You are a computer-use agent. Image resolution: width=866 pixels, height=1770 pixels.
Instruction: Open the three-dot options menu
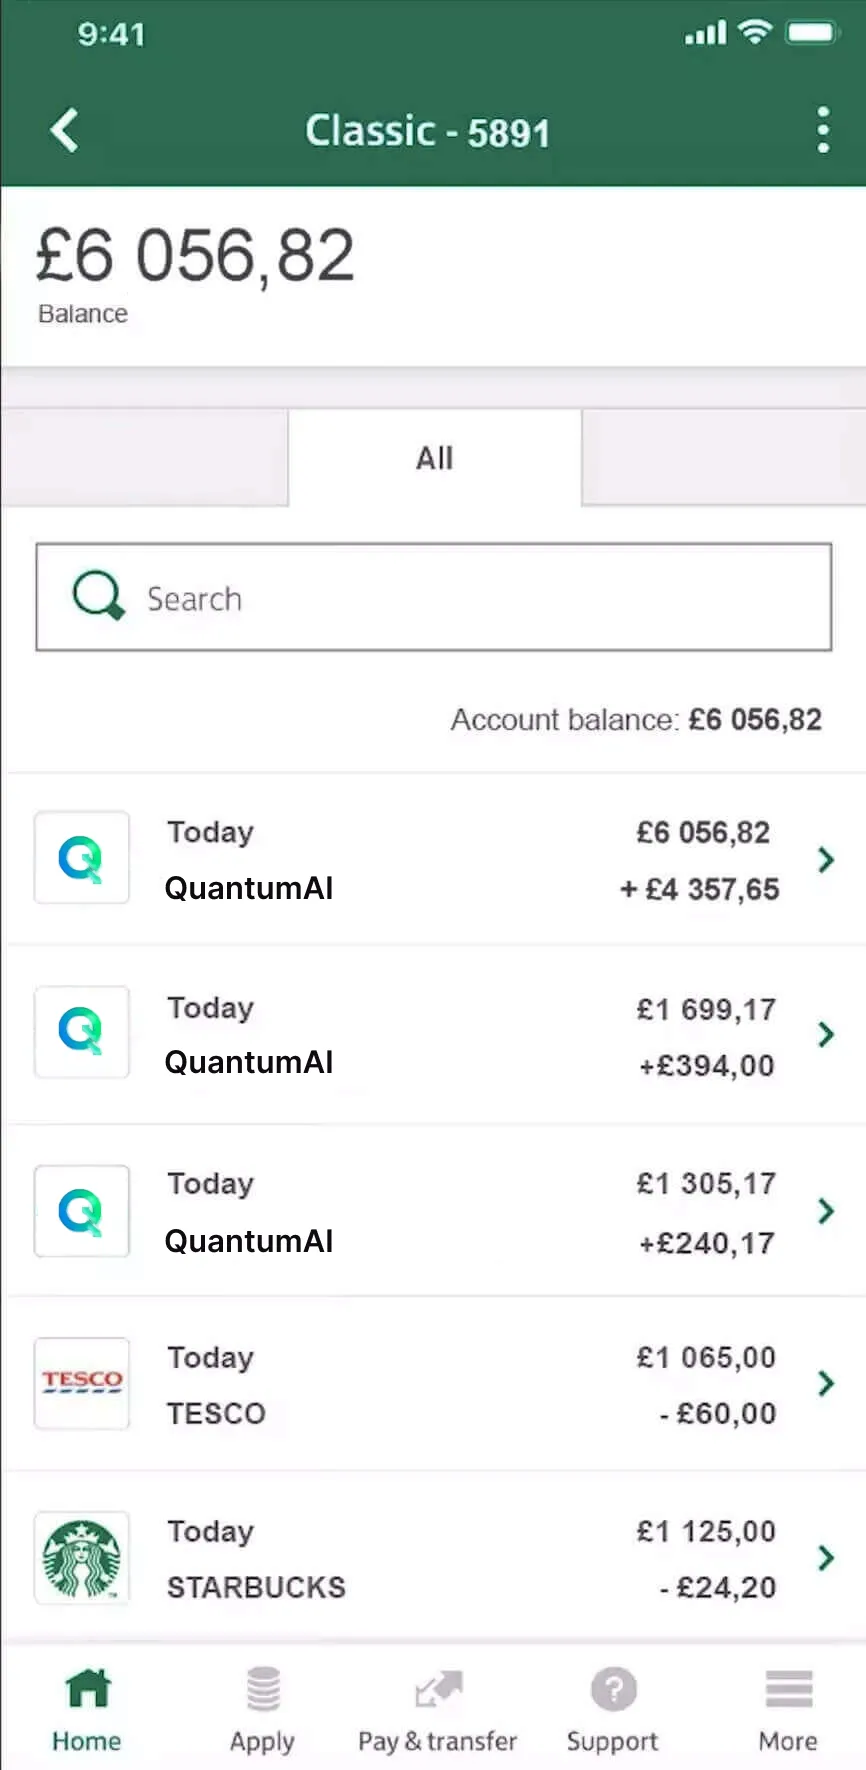[x=823, y=131]
